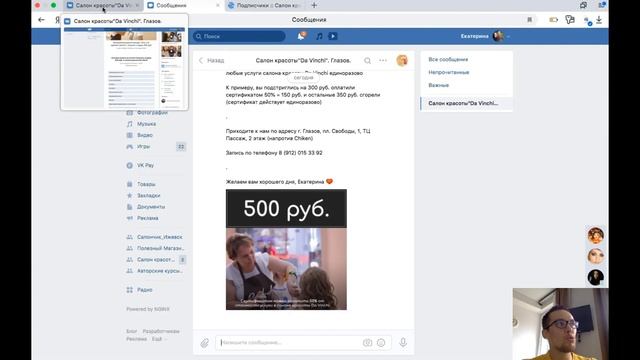The width and height of the screenshot is (640, 360).
Task: Close the Сообщения browser tab
Action: 218,5
